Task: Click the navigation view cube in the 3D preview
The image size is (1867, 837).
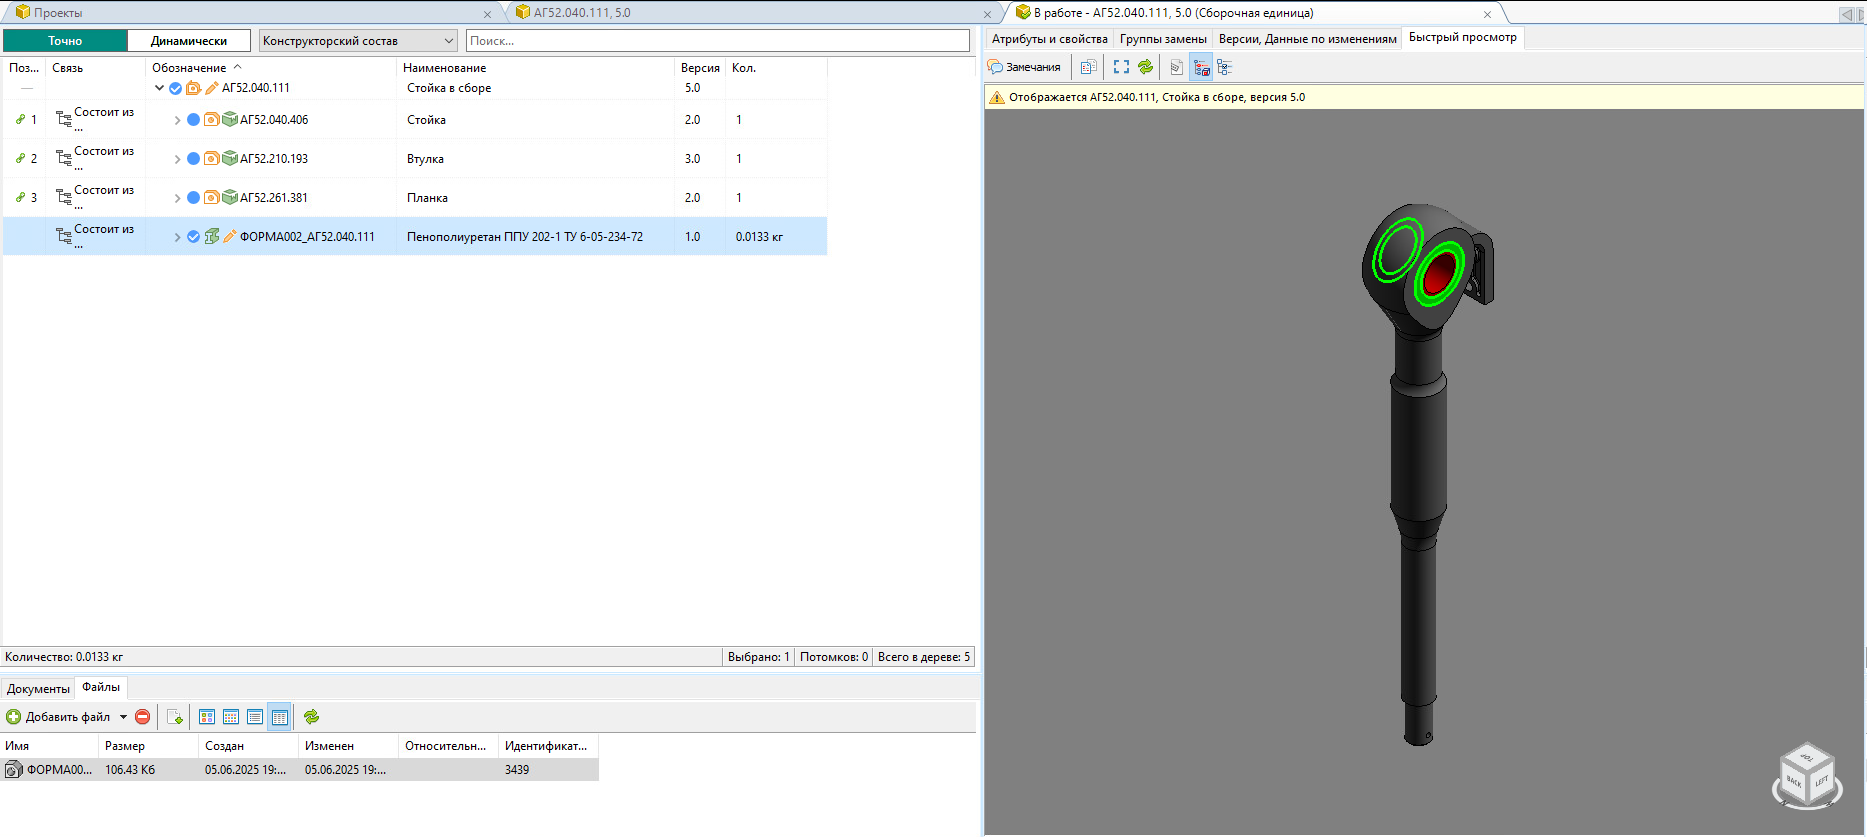Action: (1807, 777)
